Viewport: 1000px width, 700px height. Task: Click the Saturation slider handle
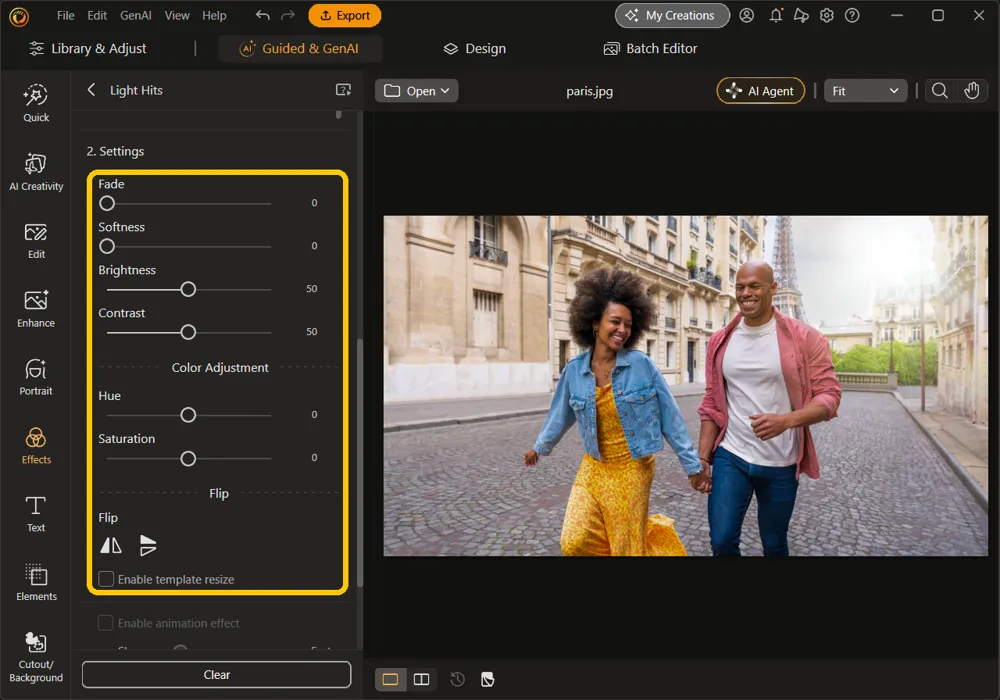(x=188, y=458)
